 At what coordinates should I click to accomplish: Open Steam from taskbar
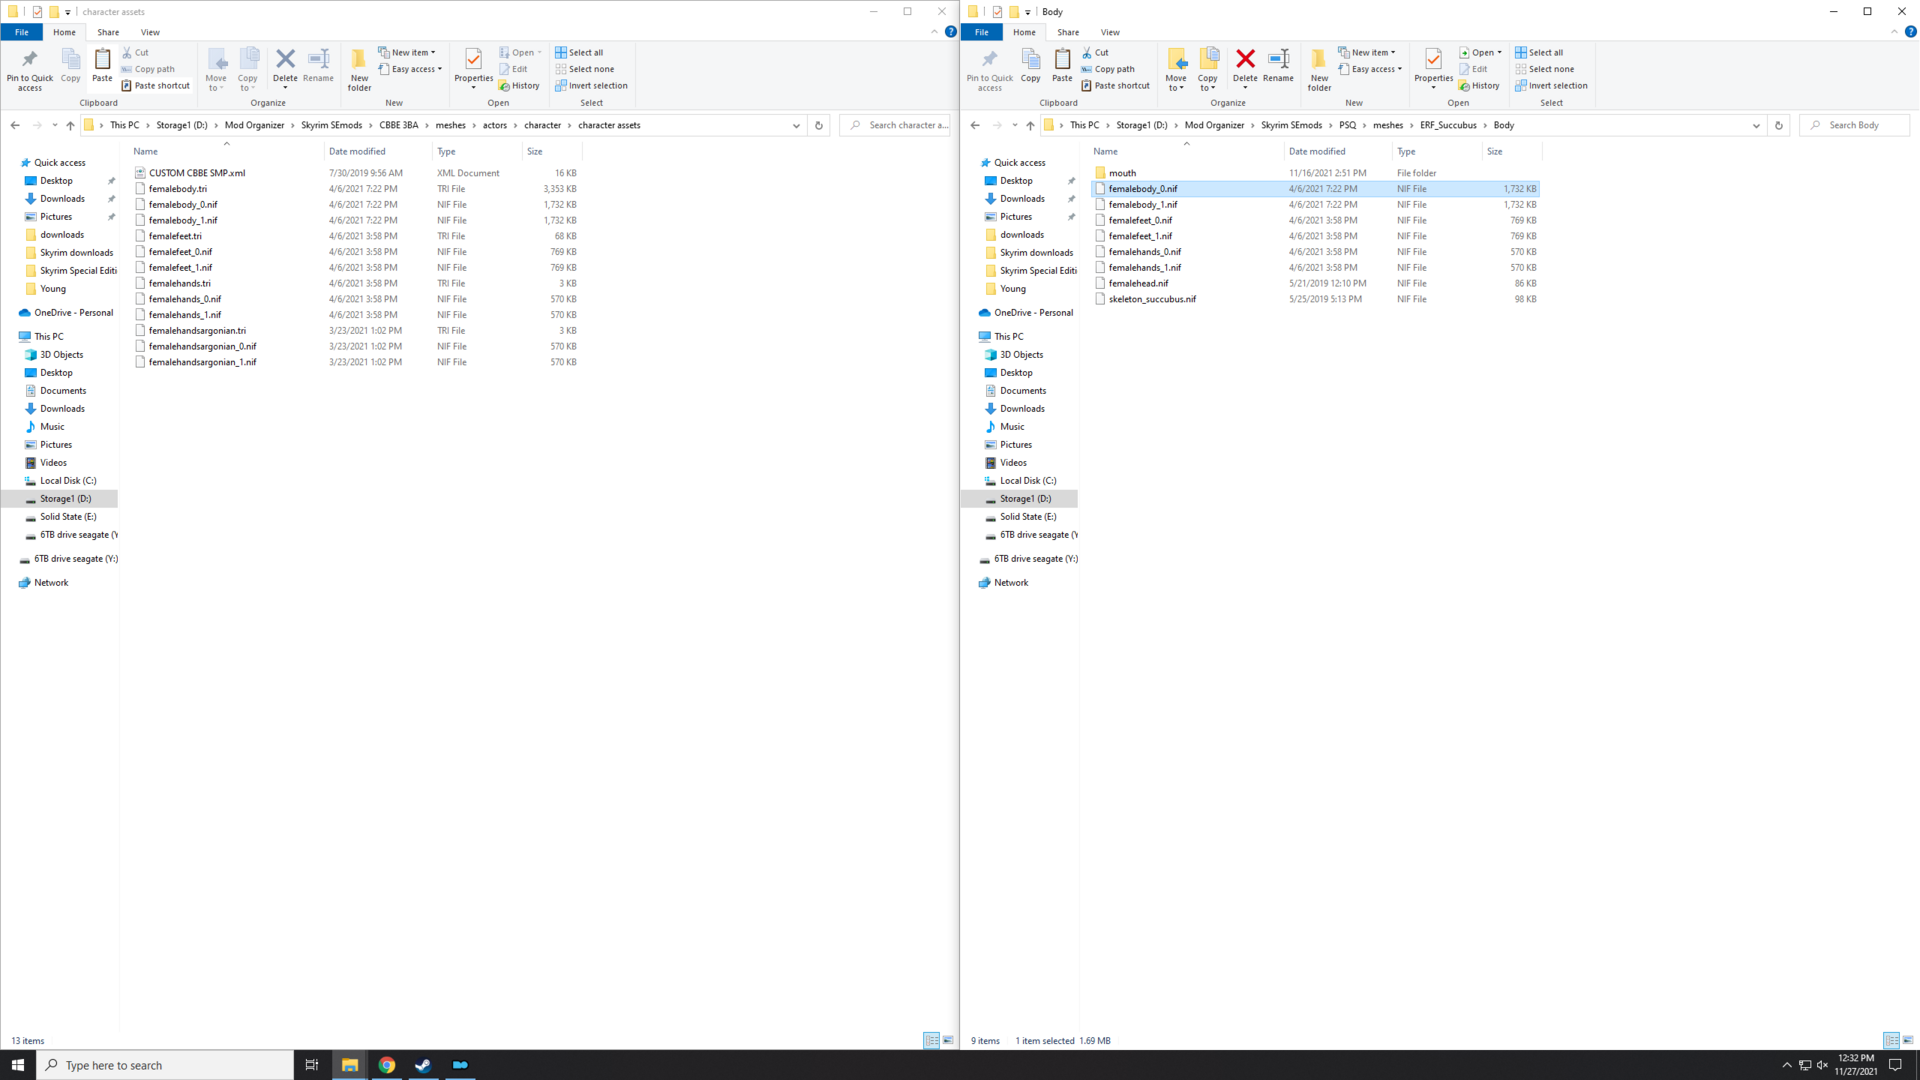(423, 1065)
